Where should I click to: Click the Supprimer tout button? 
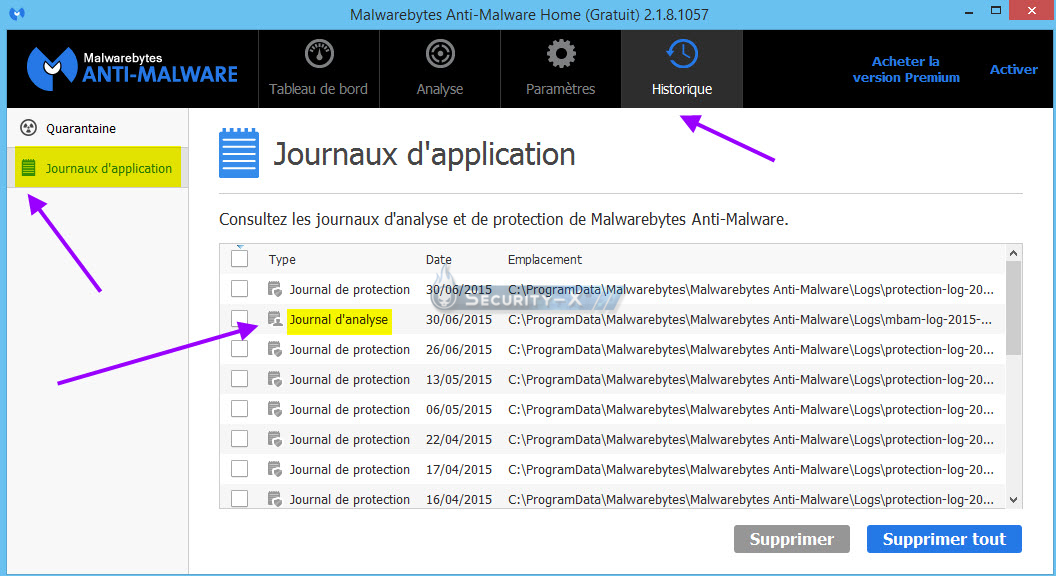[944, 539]
